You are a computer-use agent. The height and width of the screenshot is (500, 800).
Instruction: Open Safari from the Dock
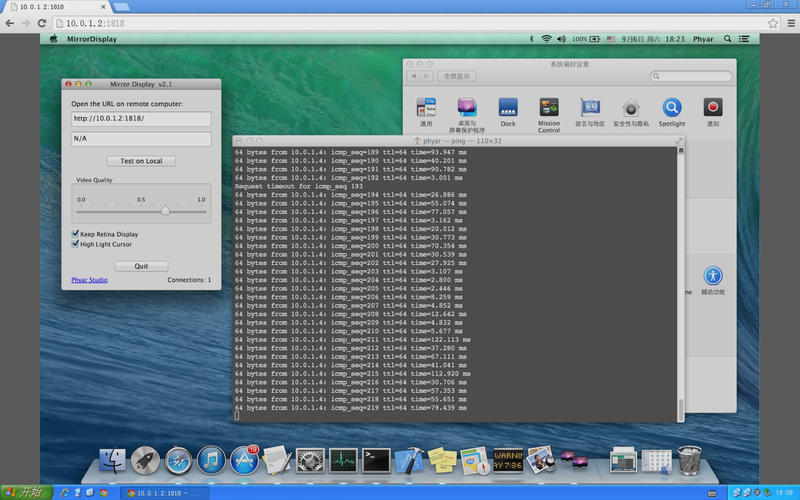click(178, 461)
